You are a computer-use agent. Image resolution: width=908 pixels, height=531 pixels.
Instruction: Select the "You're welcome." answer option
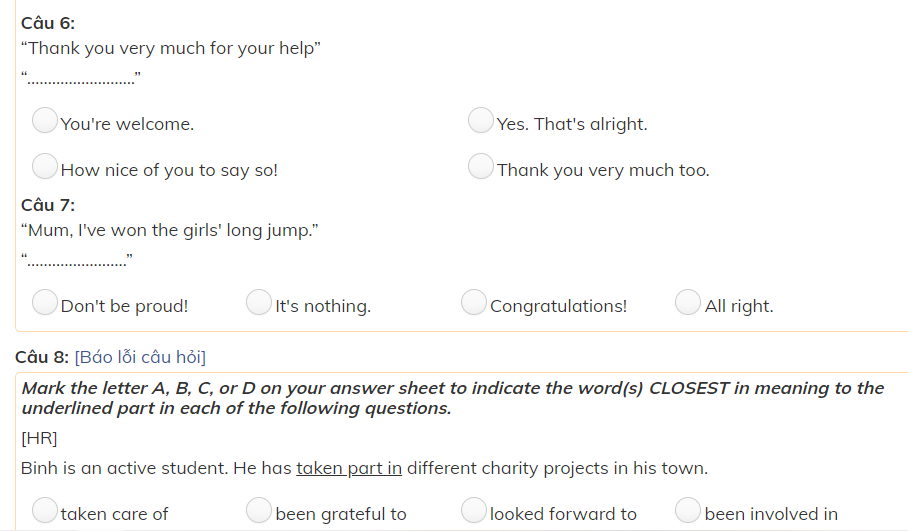(x=45, y=121)
